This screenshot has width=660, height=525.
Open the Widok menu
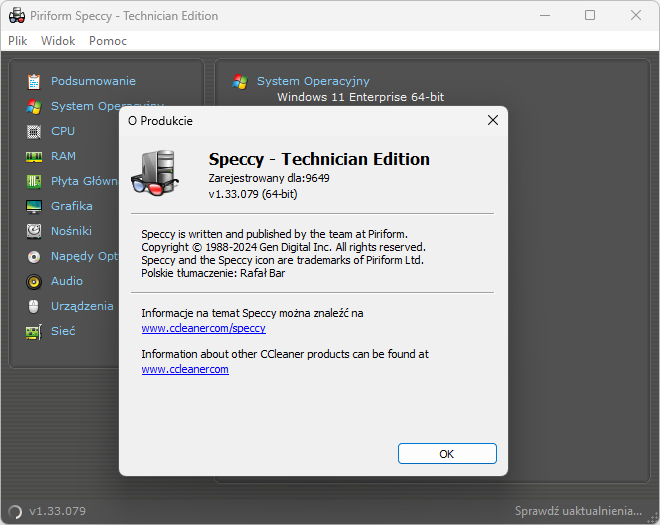click(58, 41)
